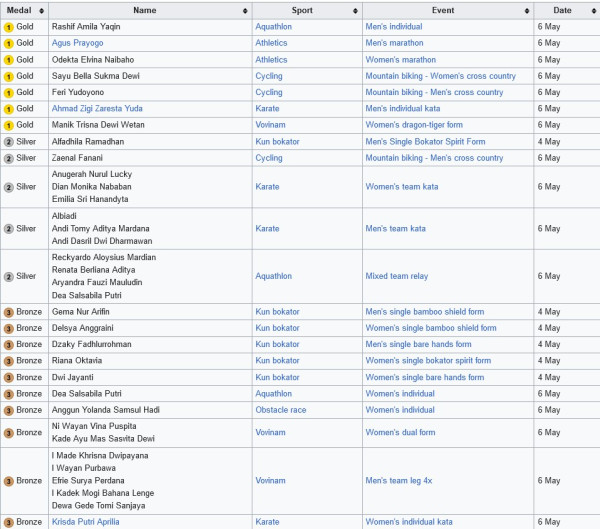Sort table by the Name column arrows
The height and width of the screenshot is (529, 600).
click(245, 11)
